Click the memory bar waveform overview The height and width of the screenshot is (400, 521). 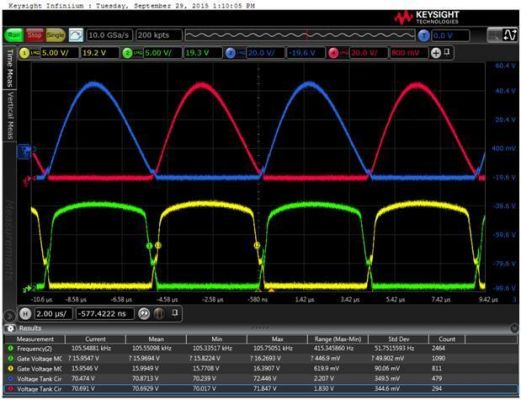300,35
